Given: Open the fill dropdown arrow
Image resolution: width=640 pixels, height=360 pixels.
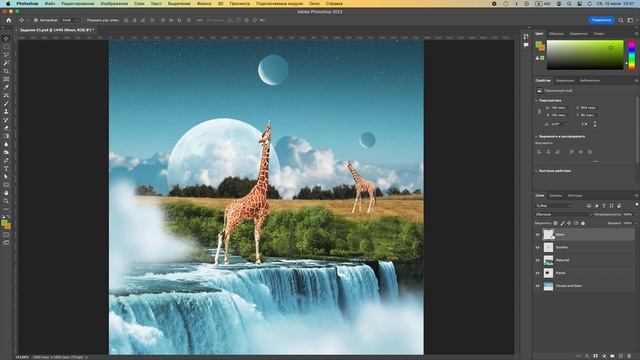Looking at the screenshot, I should click(636, 223).
